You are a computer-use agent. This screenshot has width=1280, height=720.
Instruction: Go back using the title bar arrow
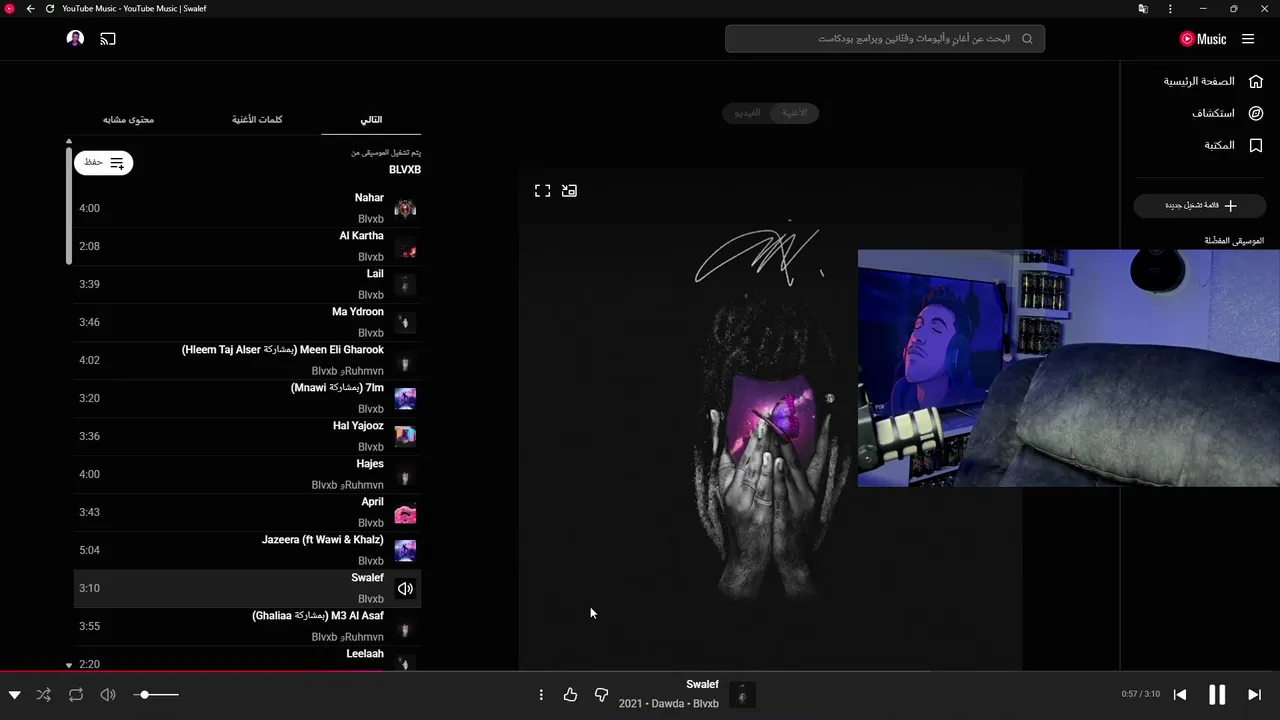click(x=30, y=9)
